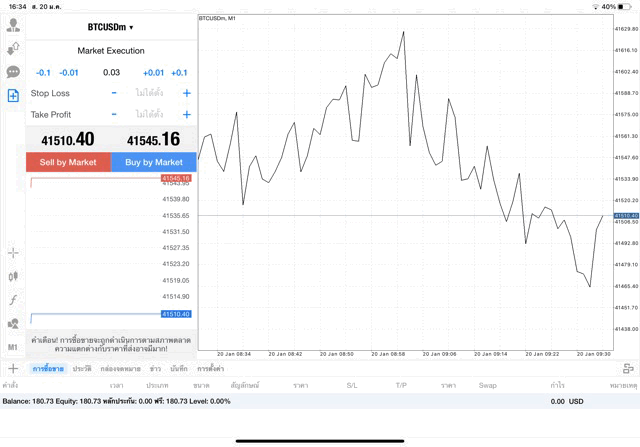This screenshot has width=640, height=447.
Task: Decrease Stop Loss with minus button
Action: (x=114, y=93)
